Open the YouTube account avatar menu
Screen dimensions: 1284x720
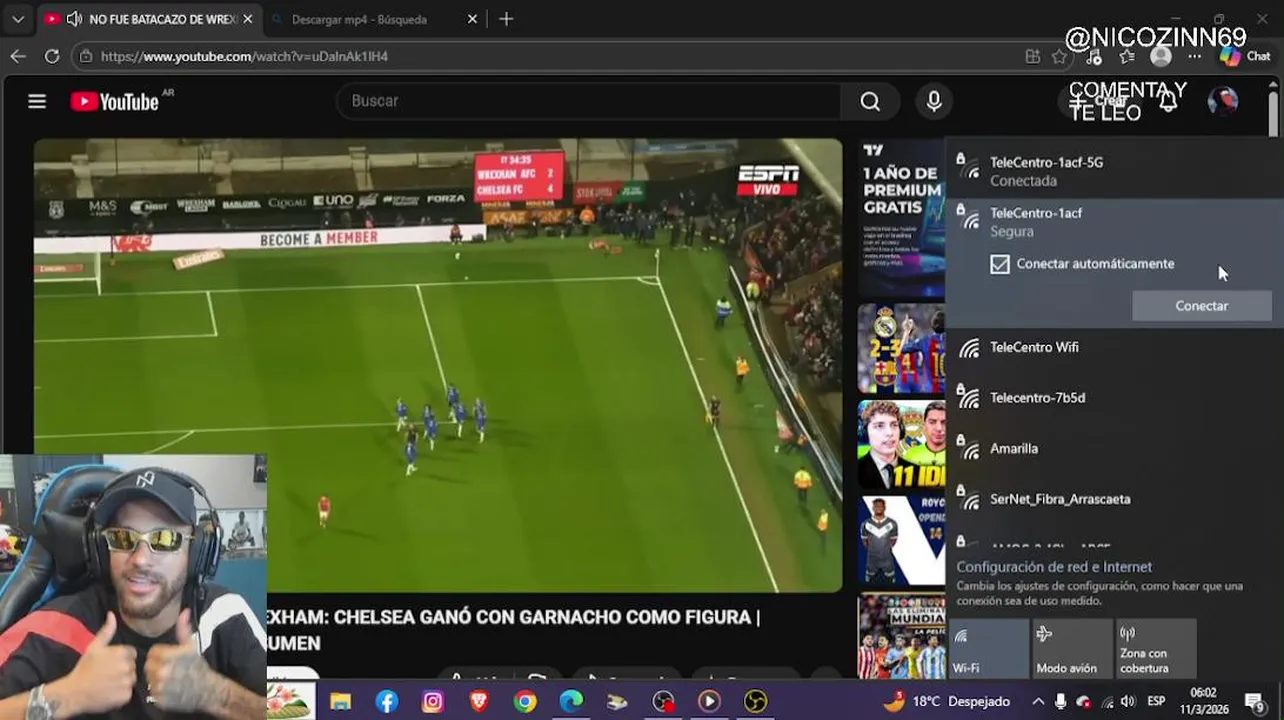click(x=1223, y=101)
